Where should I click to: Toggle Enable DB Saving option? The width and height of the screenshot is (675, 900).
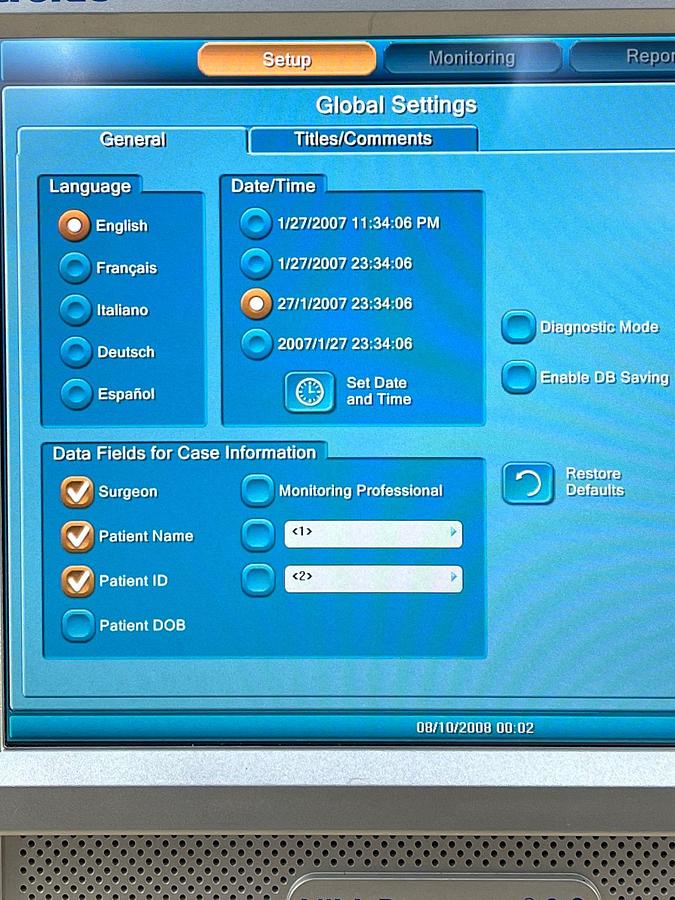pyautogui.click(x=518, y=377)
